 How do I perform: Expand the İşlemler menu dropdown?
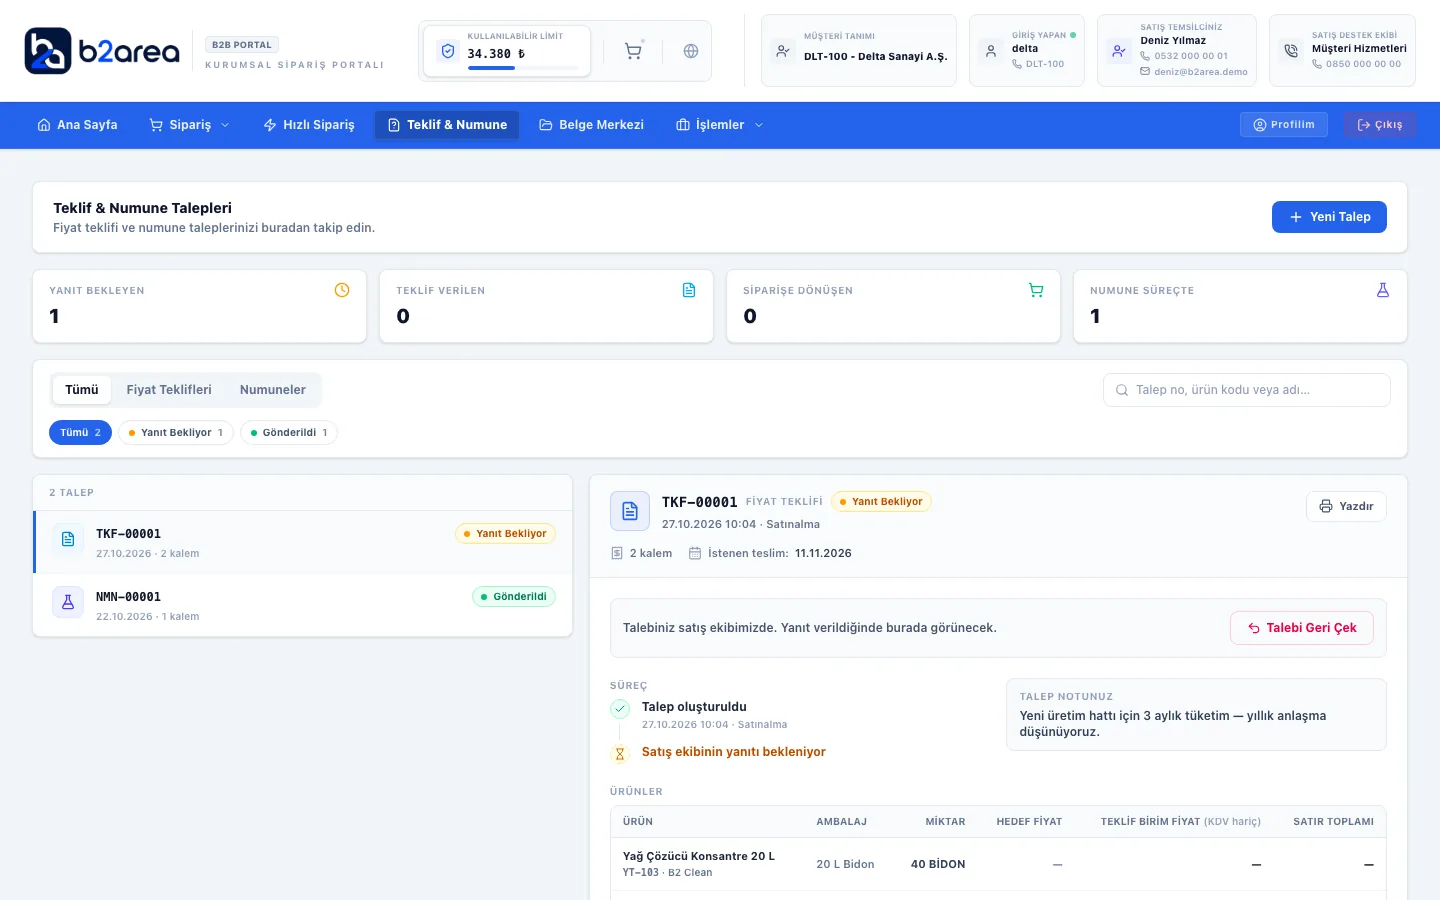[x=720, y=125]
